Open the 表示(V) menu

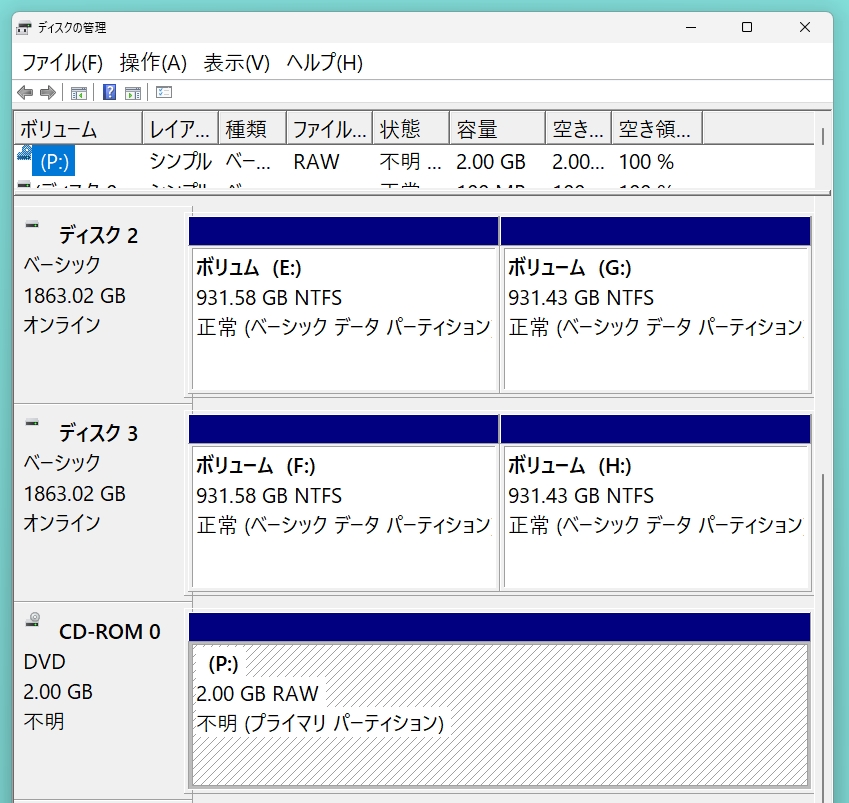237,62
